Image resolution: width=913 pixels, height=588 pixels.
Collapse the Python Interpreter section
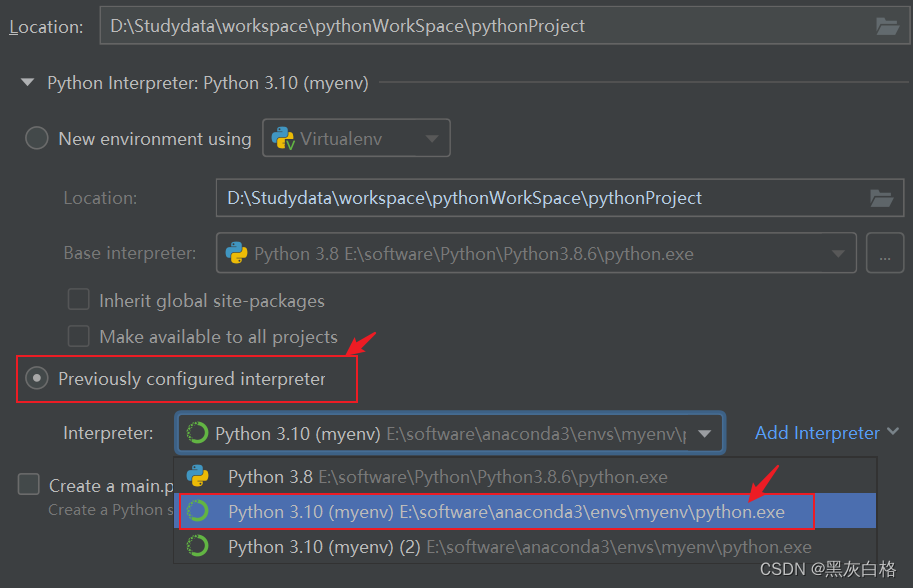27,83
